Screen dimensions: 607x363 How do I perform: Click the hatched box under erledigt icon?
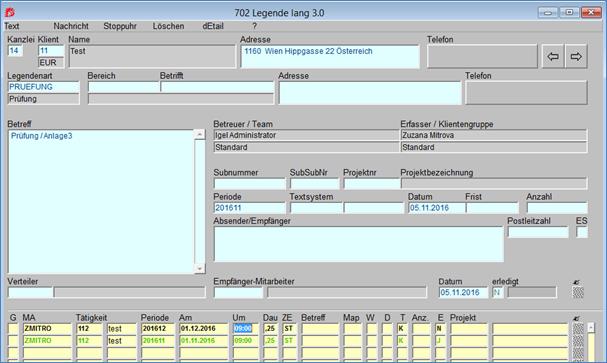578,293
